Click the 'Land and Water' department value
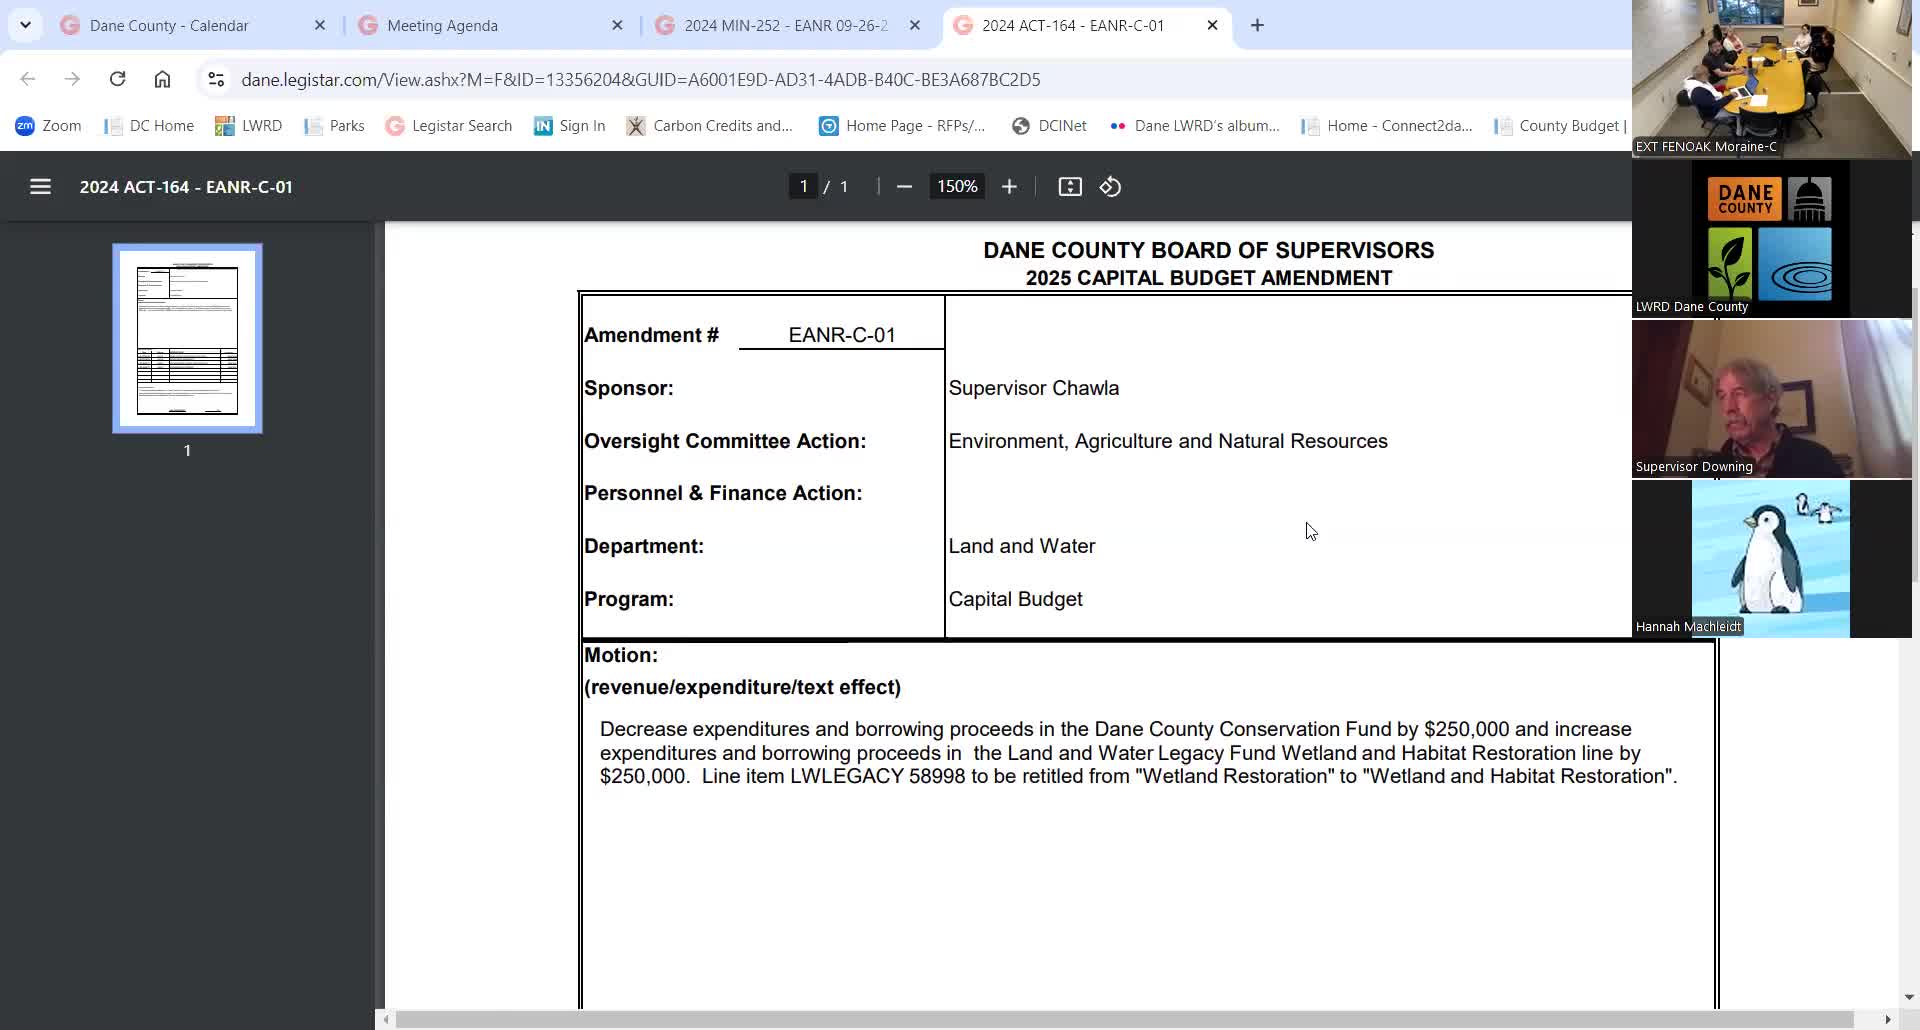The width and height of the screenshot is (1920, 1030). click(1022, 546)
